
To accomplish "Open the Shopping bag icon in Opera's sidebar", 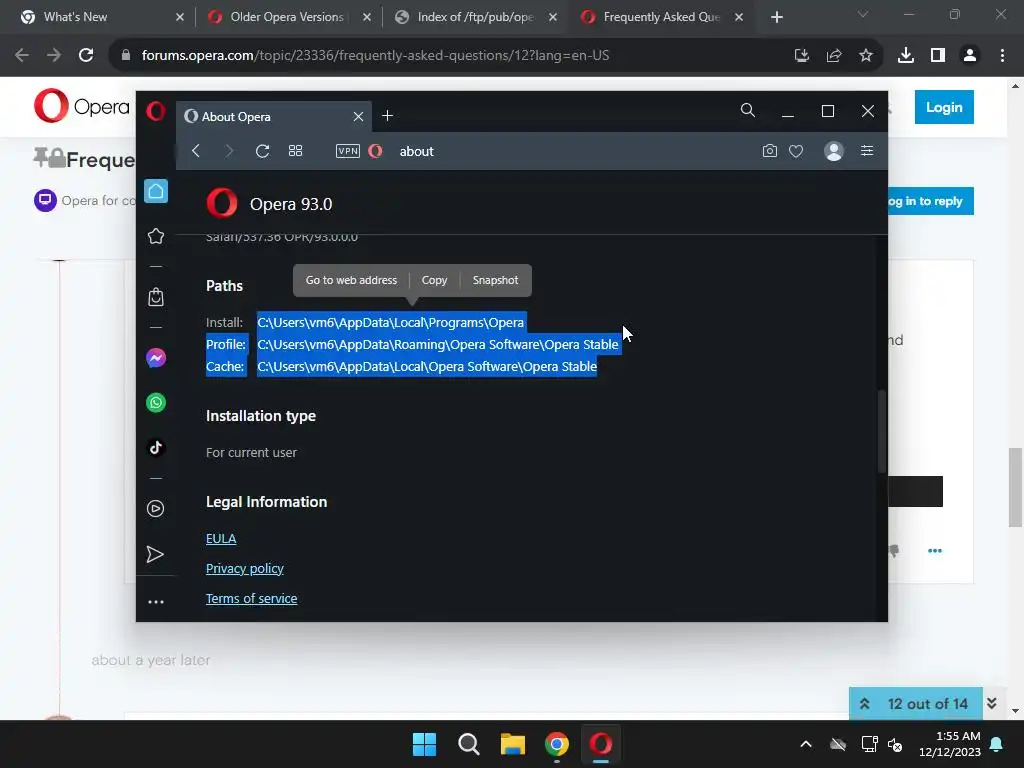I will [x=155, y=297].
